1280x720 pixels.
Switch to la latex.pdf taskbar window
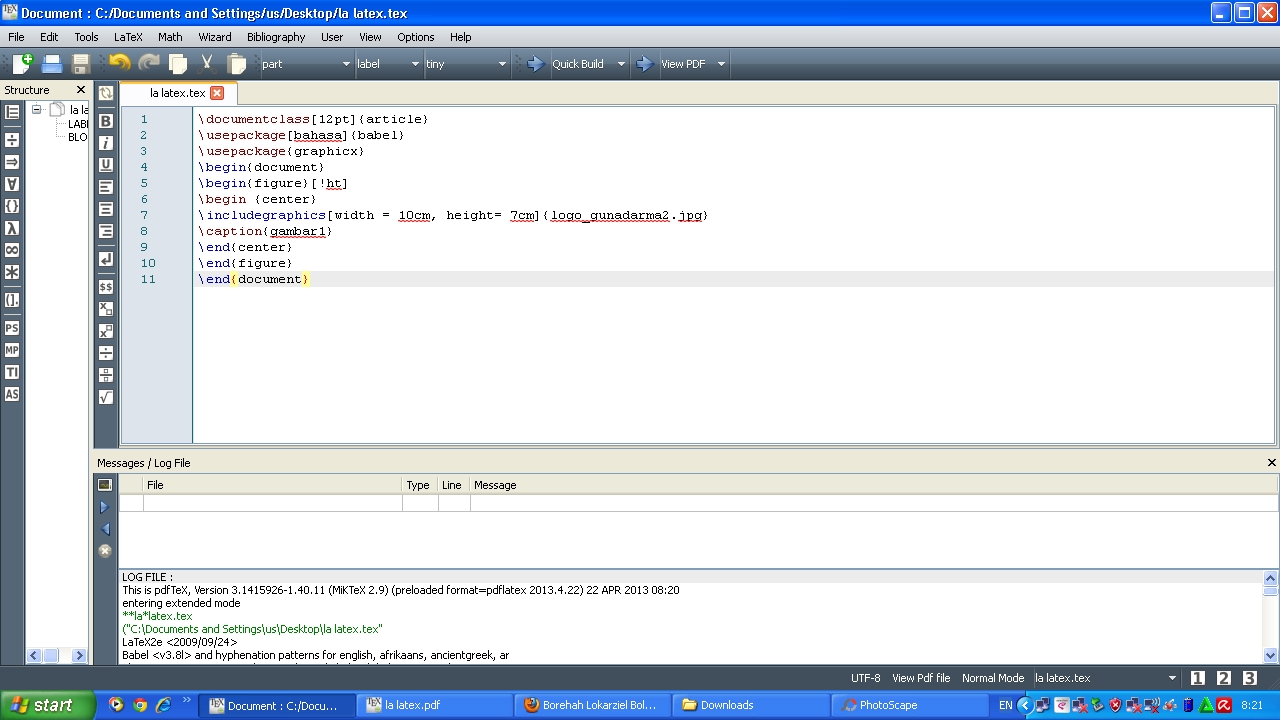434,705
